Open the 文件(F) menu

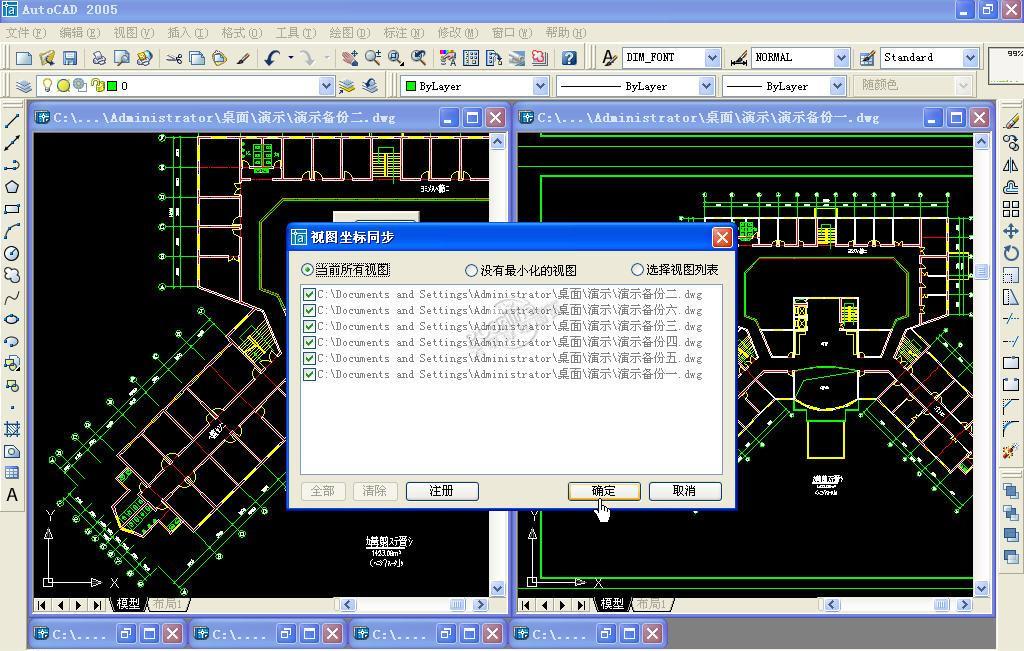point(25,33)
